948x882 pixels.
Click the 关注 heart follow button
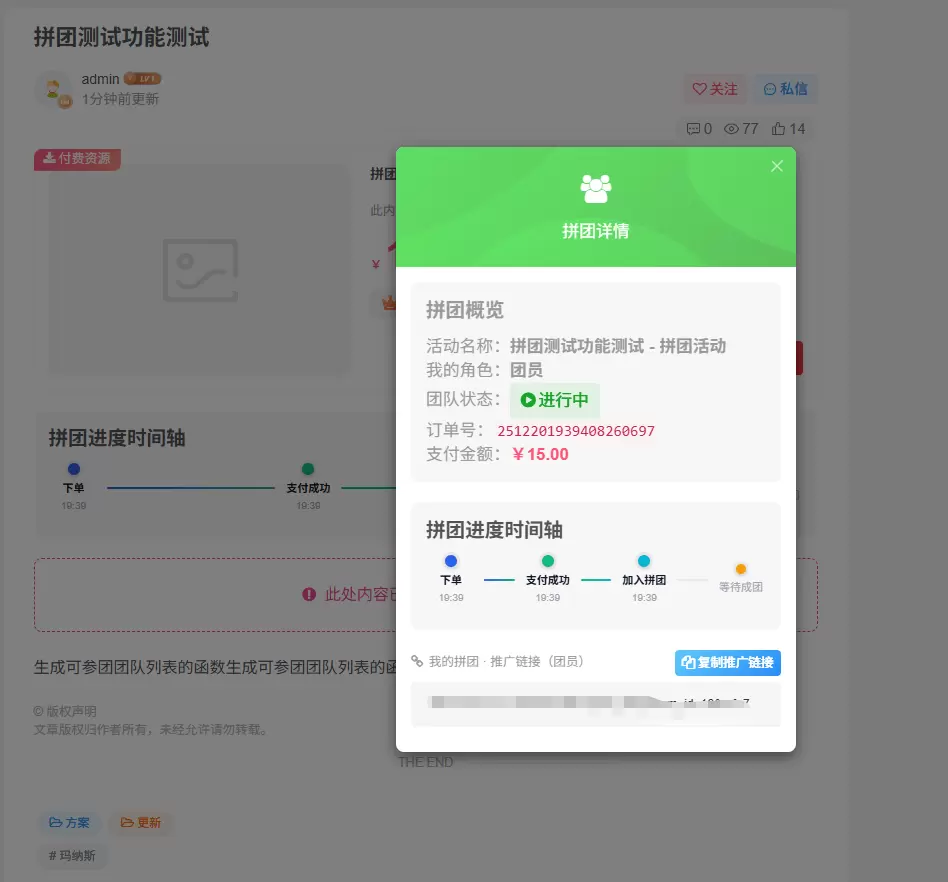pyautogui.click(x=715, y=89)
